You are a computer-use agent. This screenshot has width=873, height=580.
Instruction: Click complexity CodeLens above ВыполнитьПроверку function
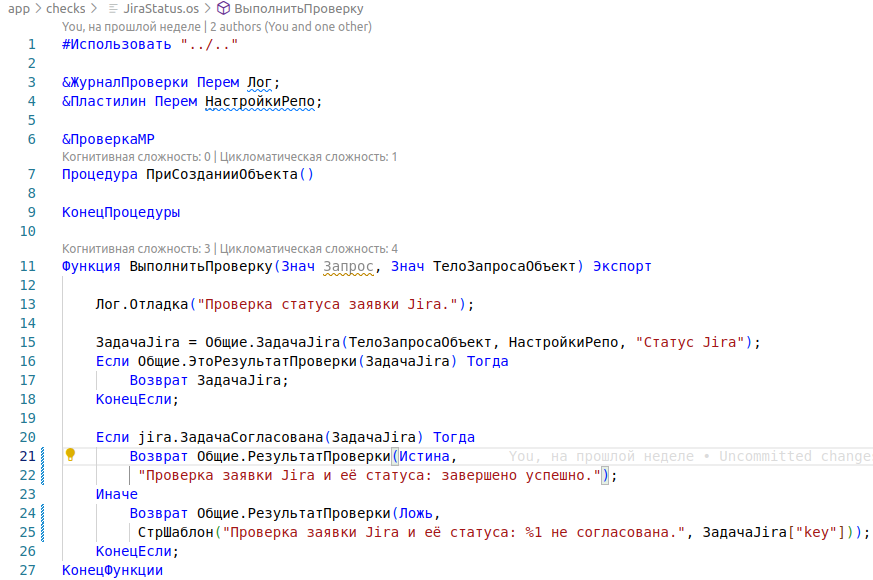230,249
